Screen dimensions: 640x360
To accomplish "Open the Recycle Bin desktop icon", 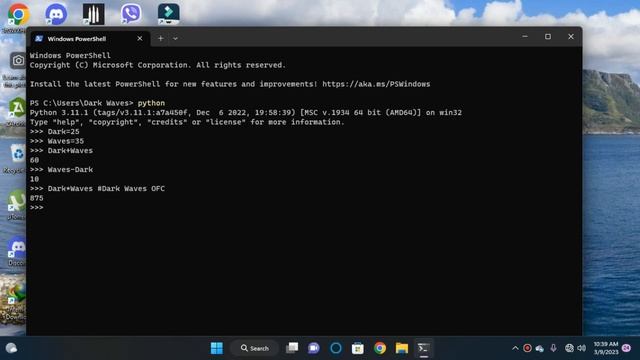I will point(17,154).
